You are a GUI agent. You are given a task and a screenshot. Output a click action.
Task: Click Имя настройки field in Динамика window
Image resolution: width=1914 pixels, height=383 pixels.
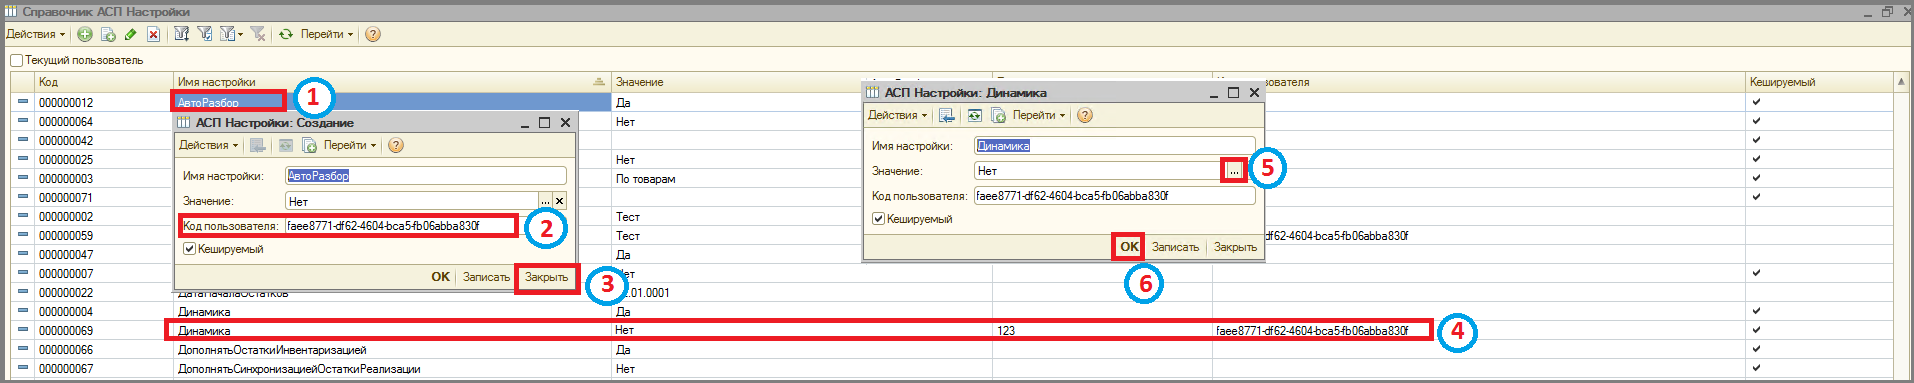click(1115, 146)
